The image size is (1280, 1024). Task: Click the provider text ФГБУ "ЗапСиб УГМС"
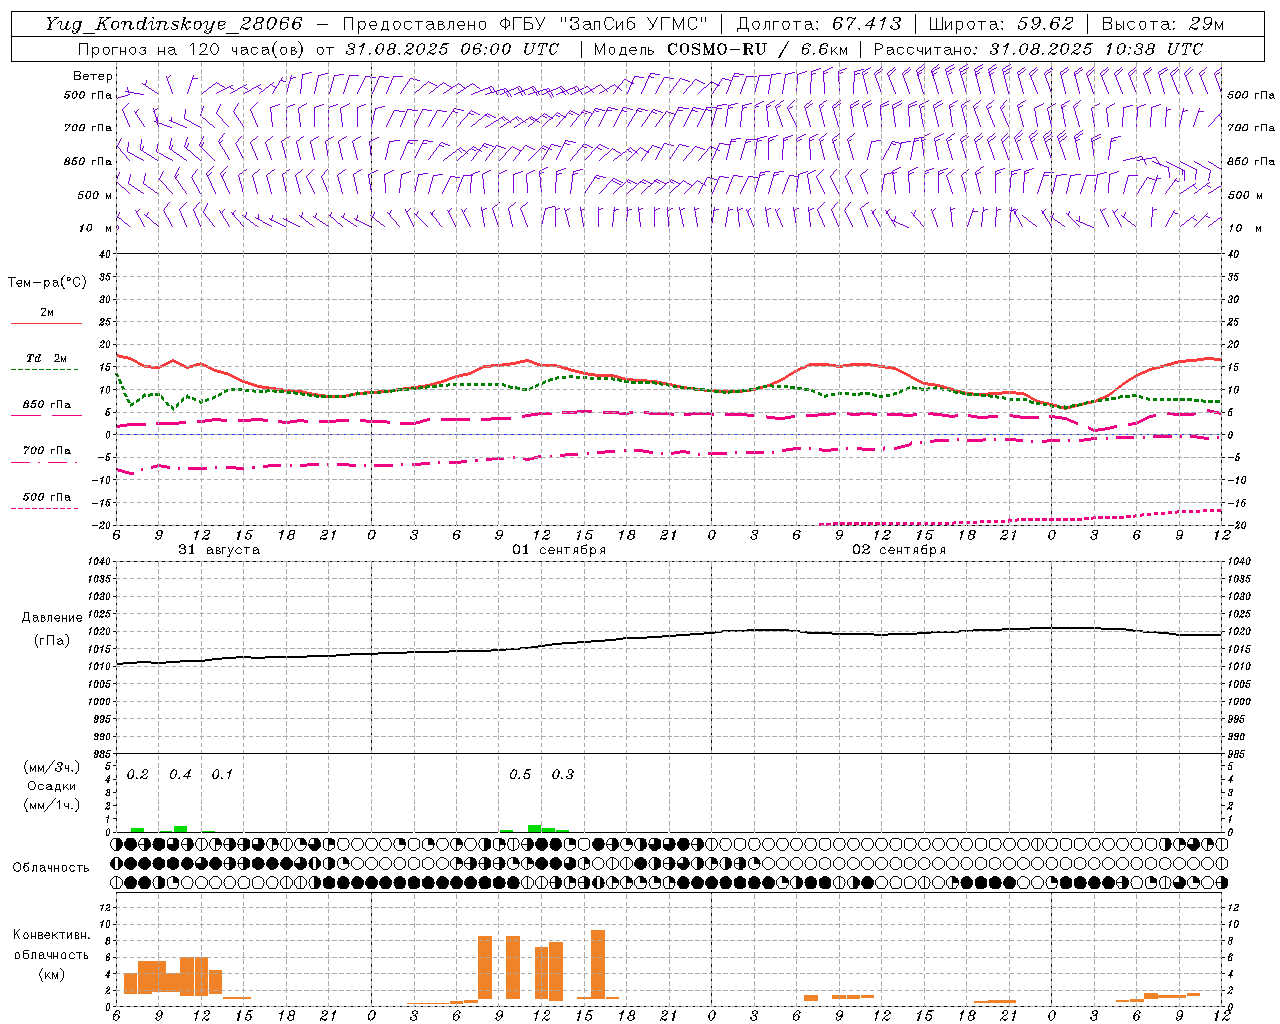[x=603, y=24]
